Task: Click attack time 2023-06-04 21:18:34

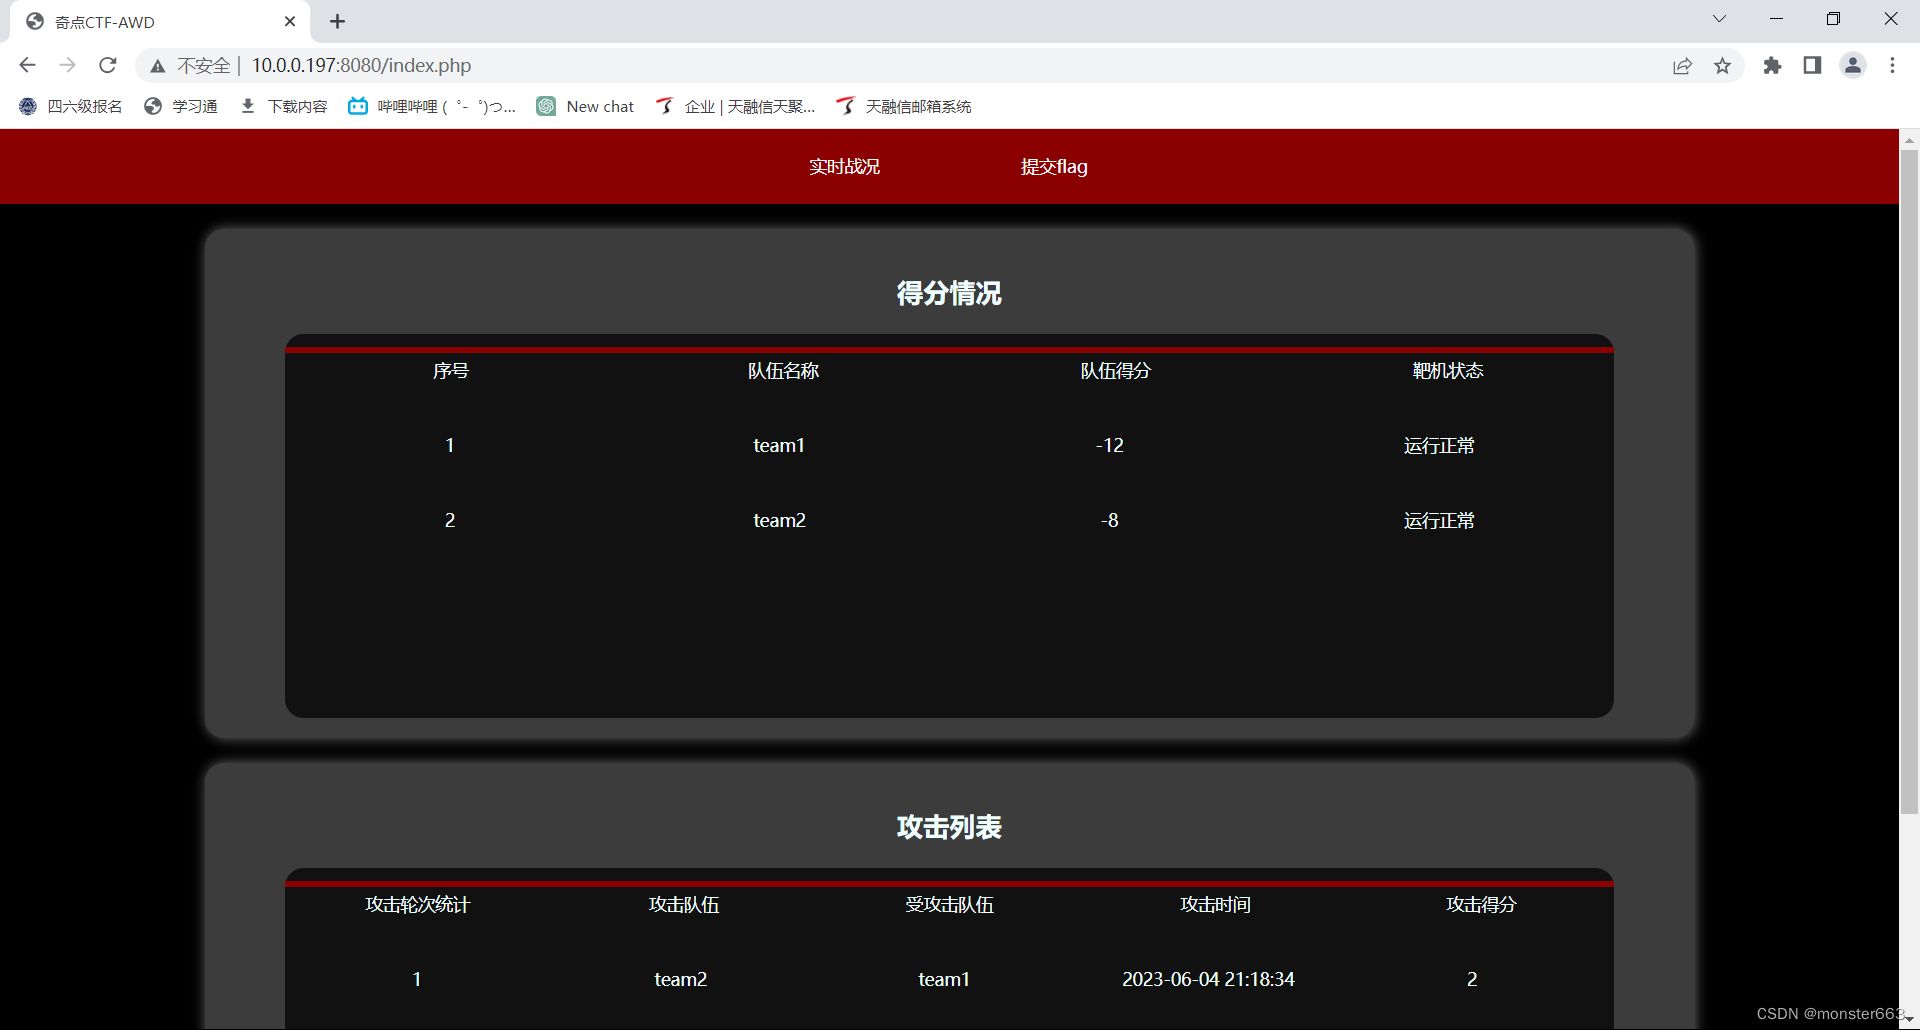Action: pyautogui.click(x=1208, y=979)
